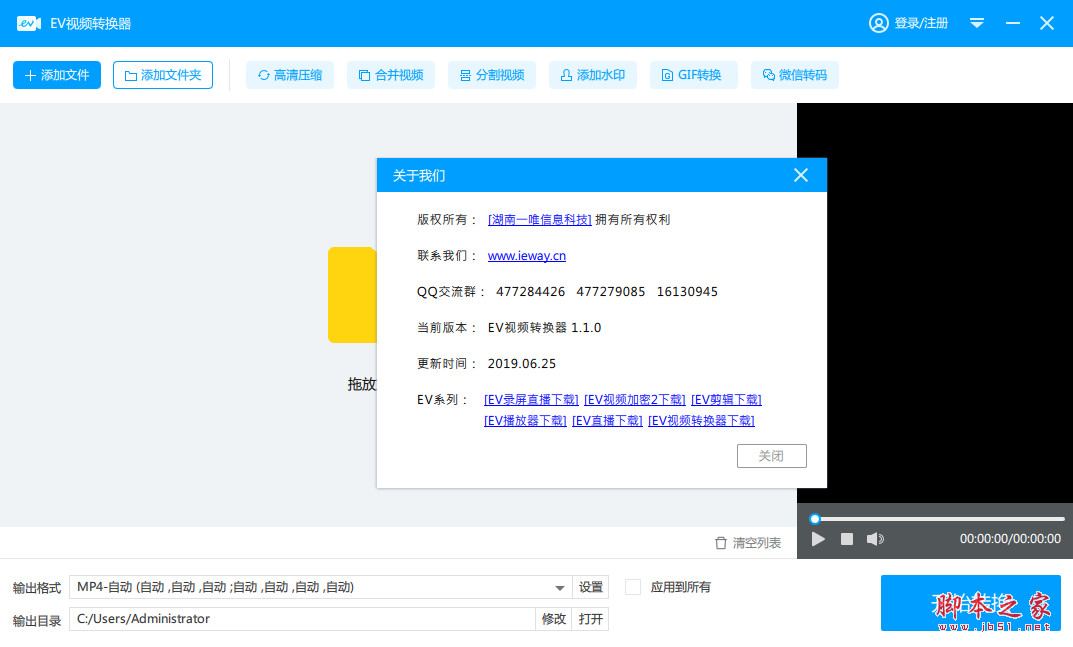Image resolution: width=1073 pixels, height=647 pixels.
Task: Launch the GIF转换 converter
Action: tap(693, 74)
